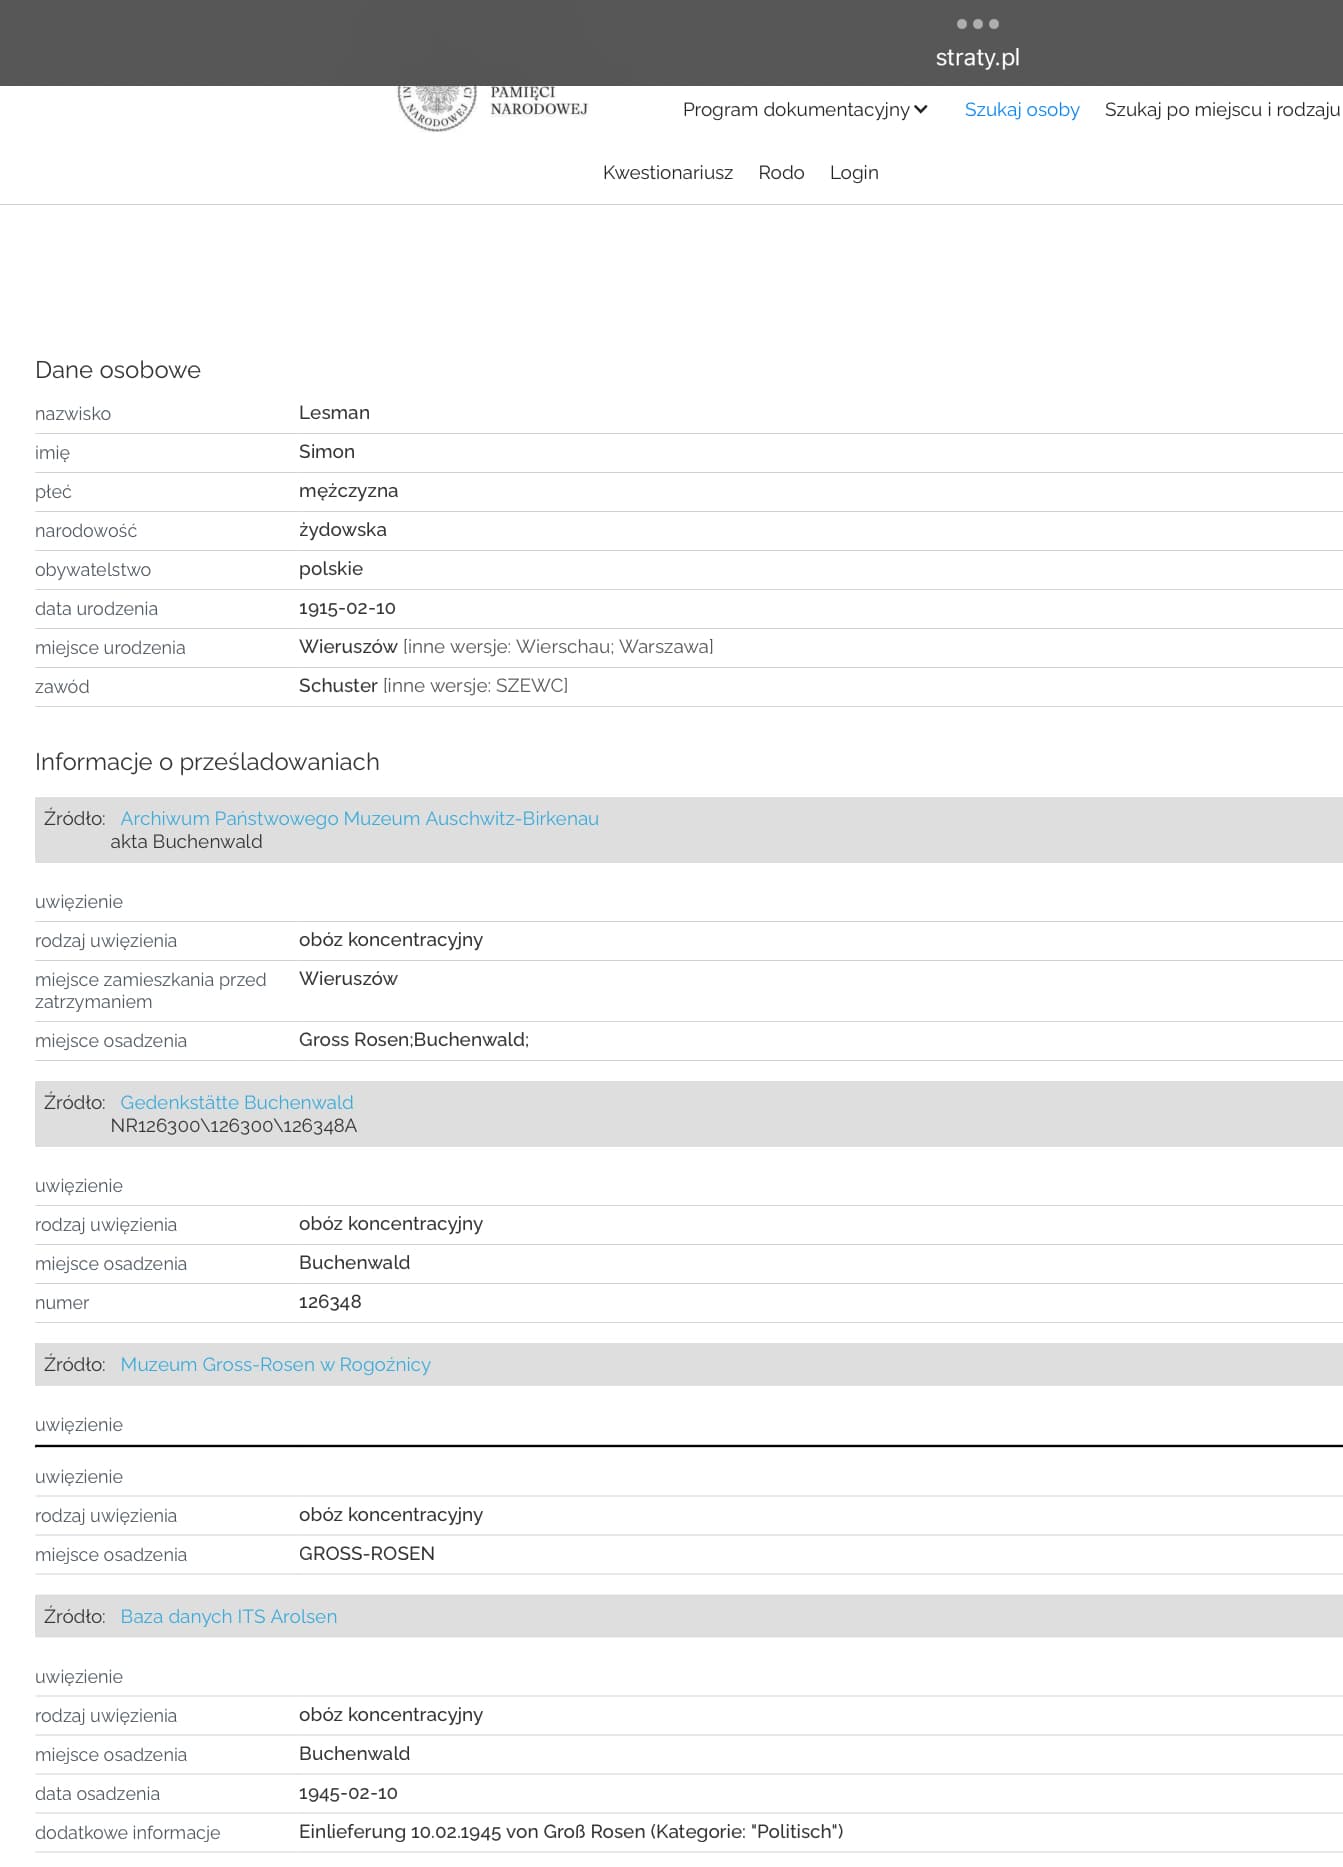Expand the Program dokumentacyjny chevron
This screenshot has width=1343, height=1867.
(921, 109)
